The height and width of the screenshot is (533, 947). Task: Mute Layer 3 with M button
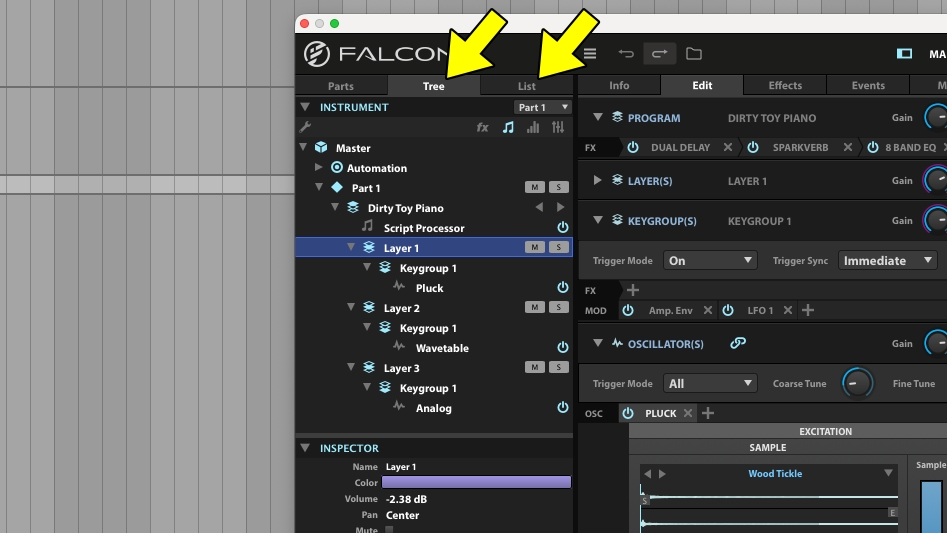[x=534, y=367]
